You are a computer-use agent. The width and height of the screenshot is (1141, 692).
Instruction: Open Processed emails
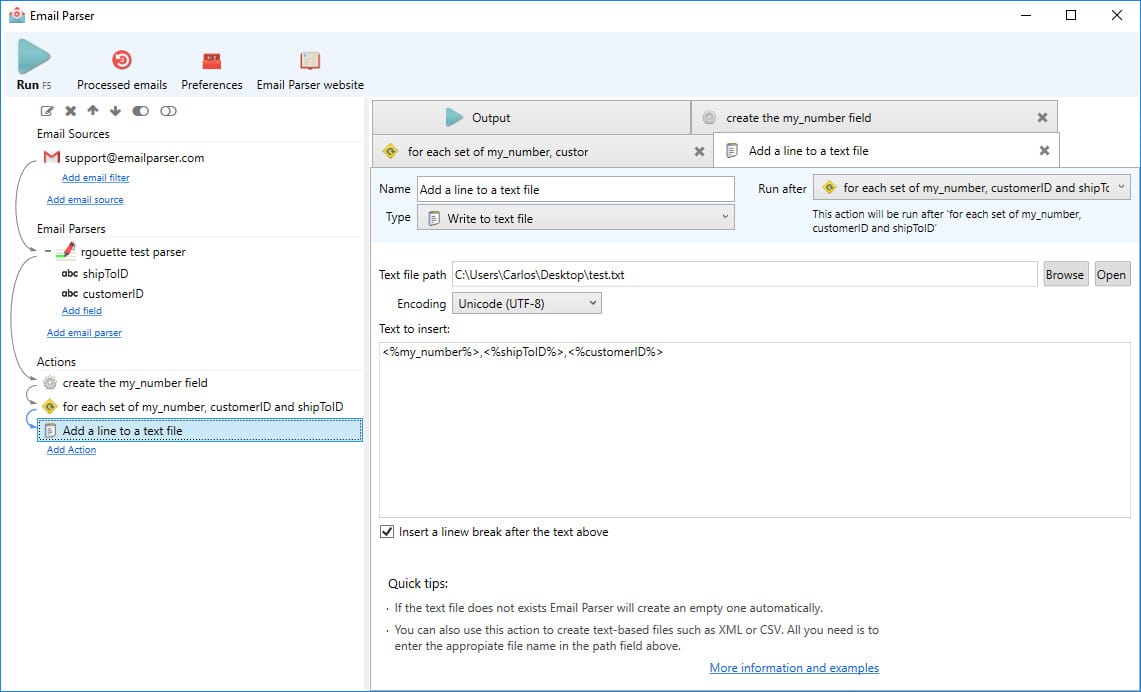pyautogui.click(x=122, y=71)
